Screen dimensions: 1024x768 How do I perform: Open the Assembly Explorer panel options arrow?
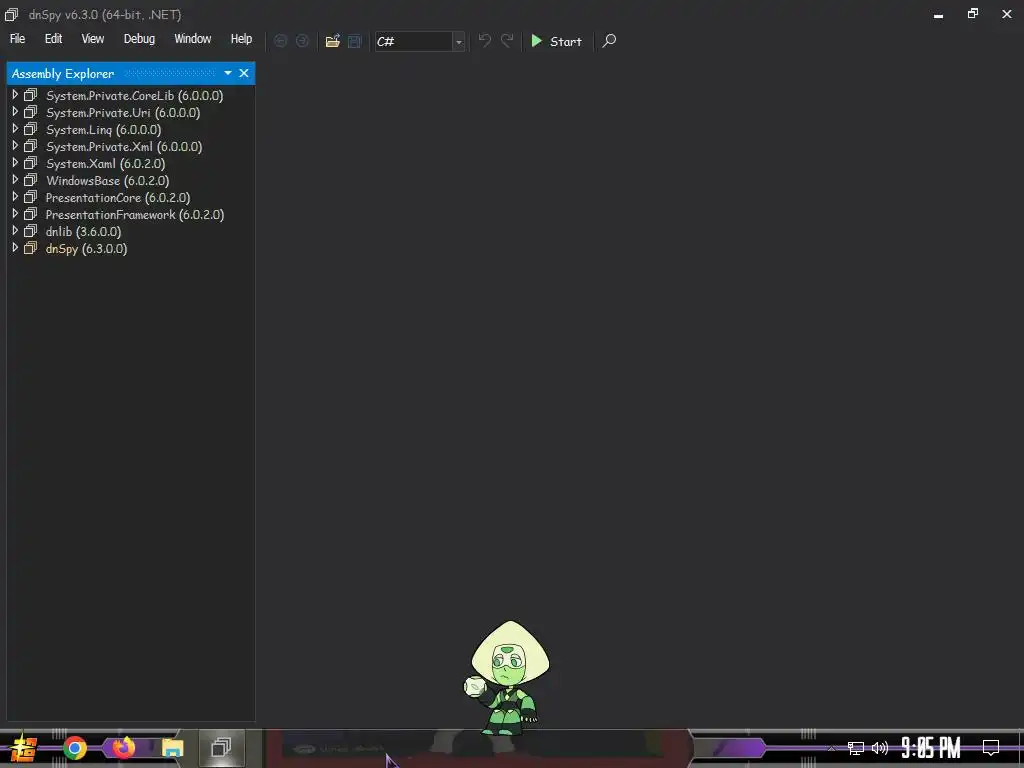click(x=228, y=73)
